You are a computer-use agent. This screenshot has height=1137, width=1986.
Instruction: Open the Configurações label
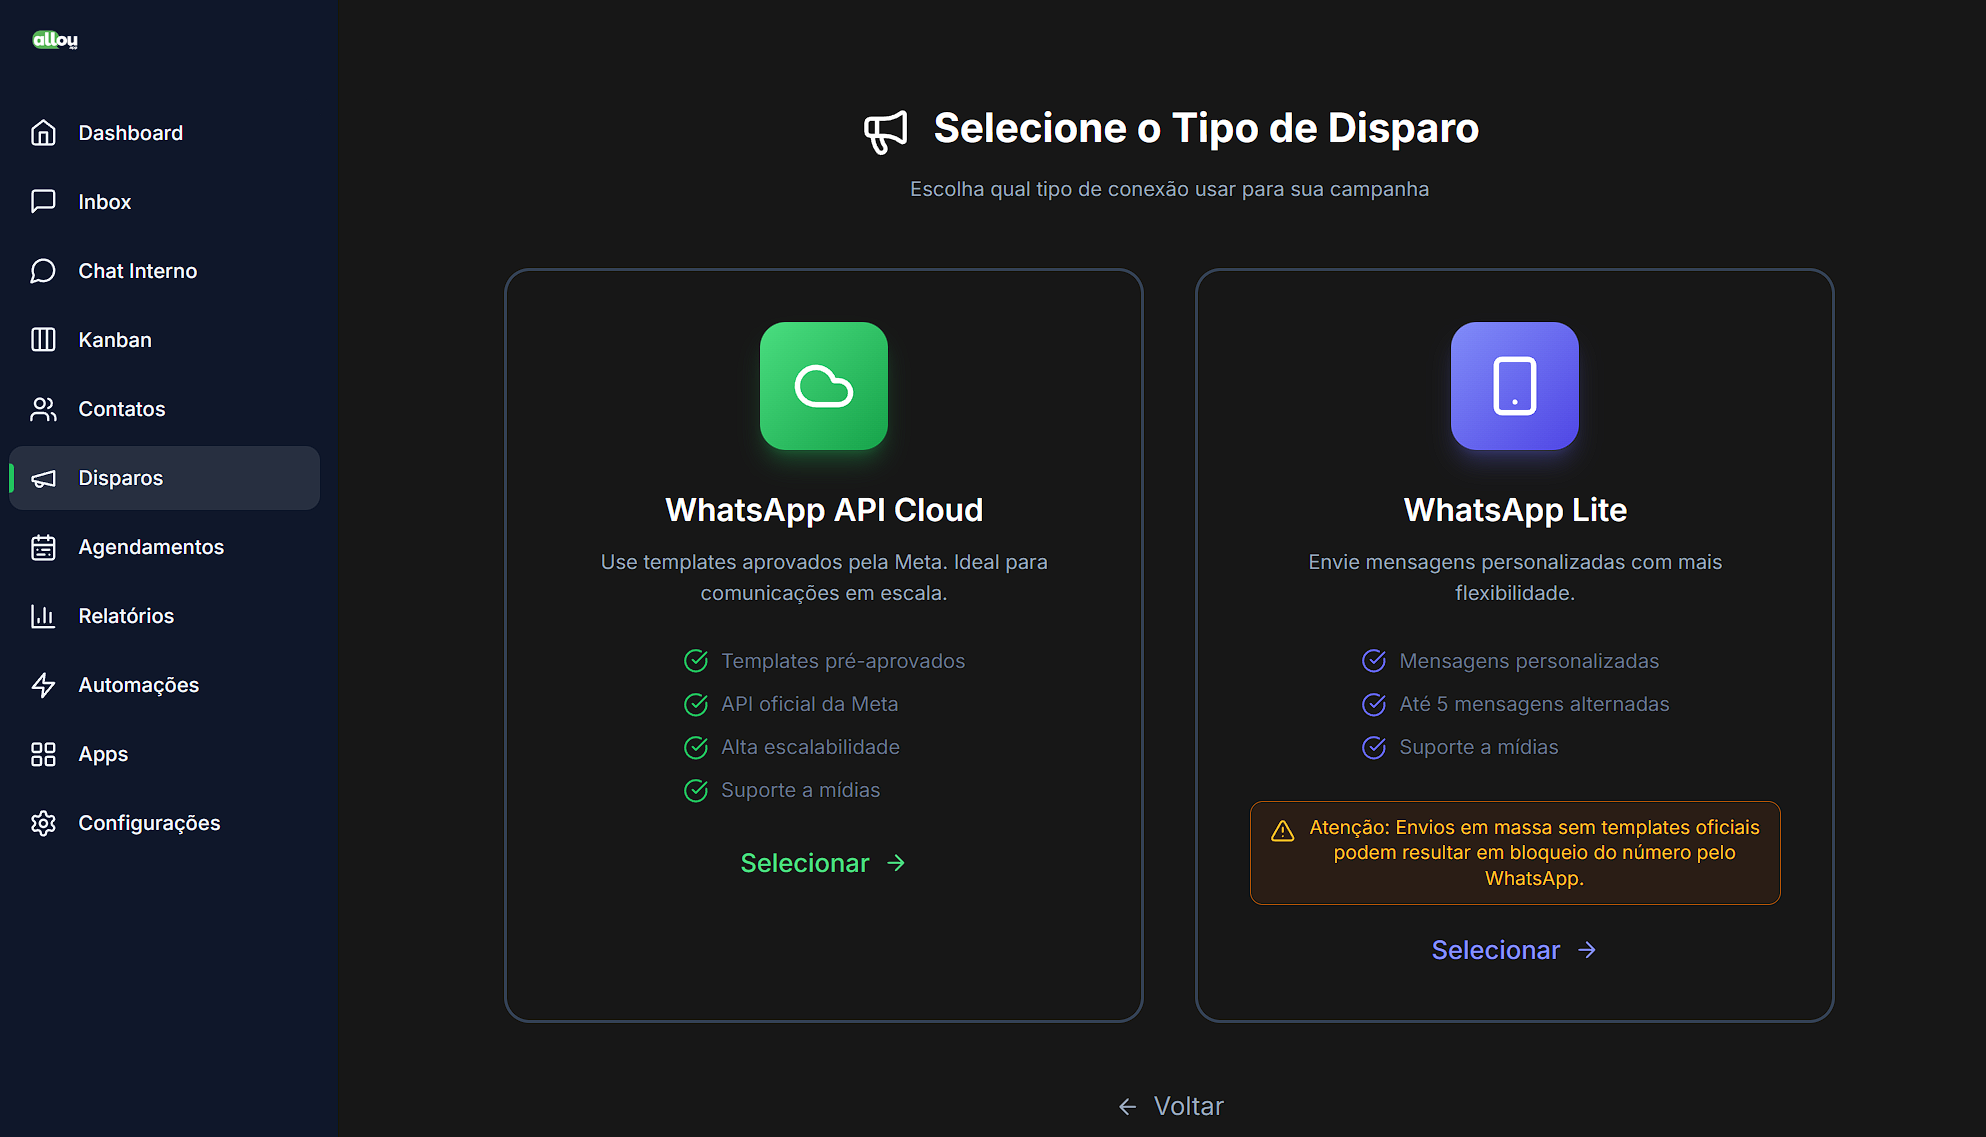149,823
